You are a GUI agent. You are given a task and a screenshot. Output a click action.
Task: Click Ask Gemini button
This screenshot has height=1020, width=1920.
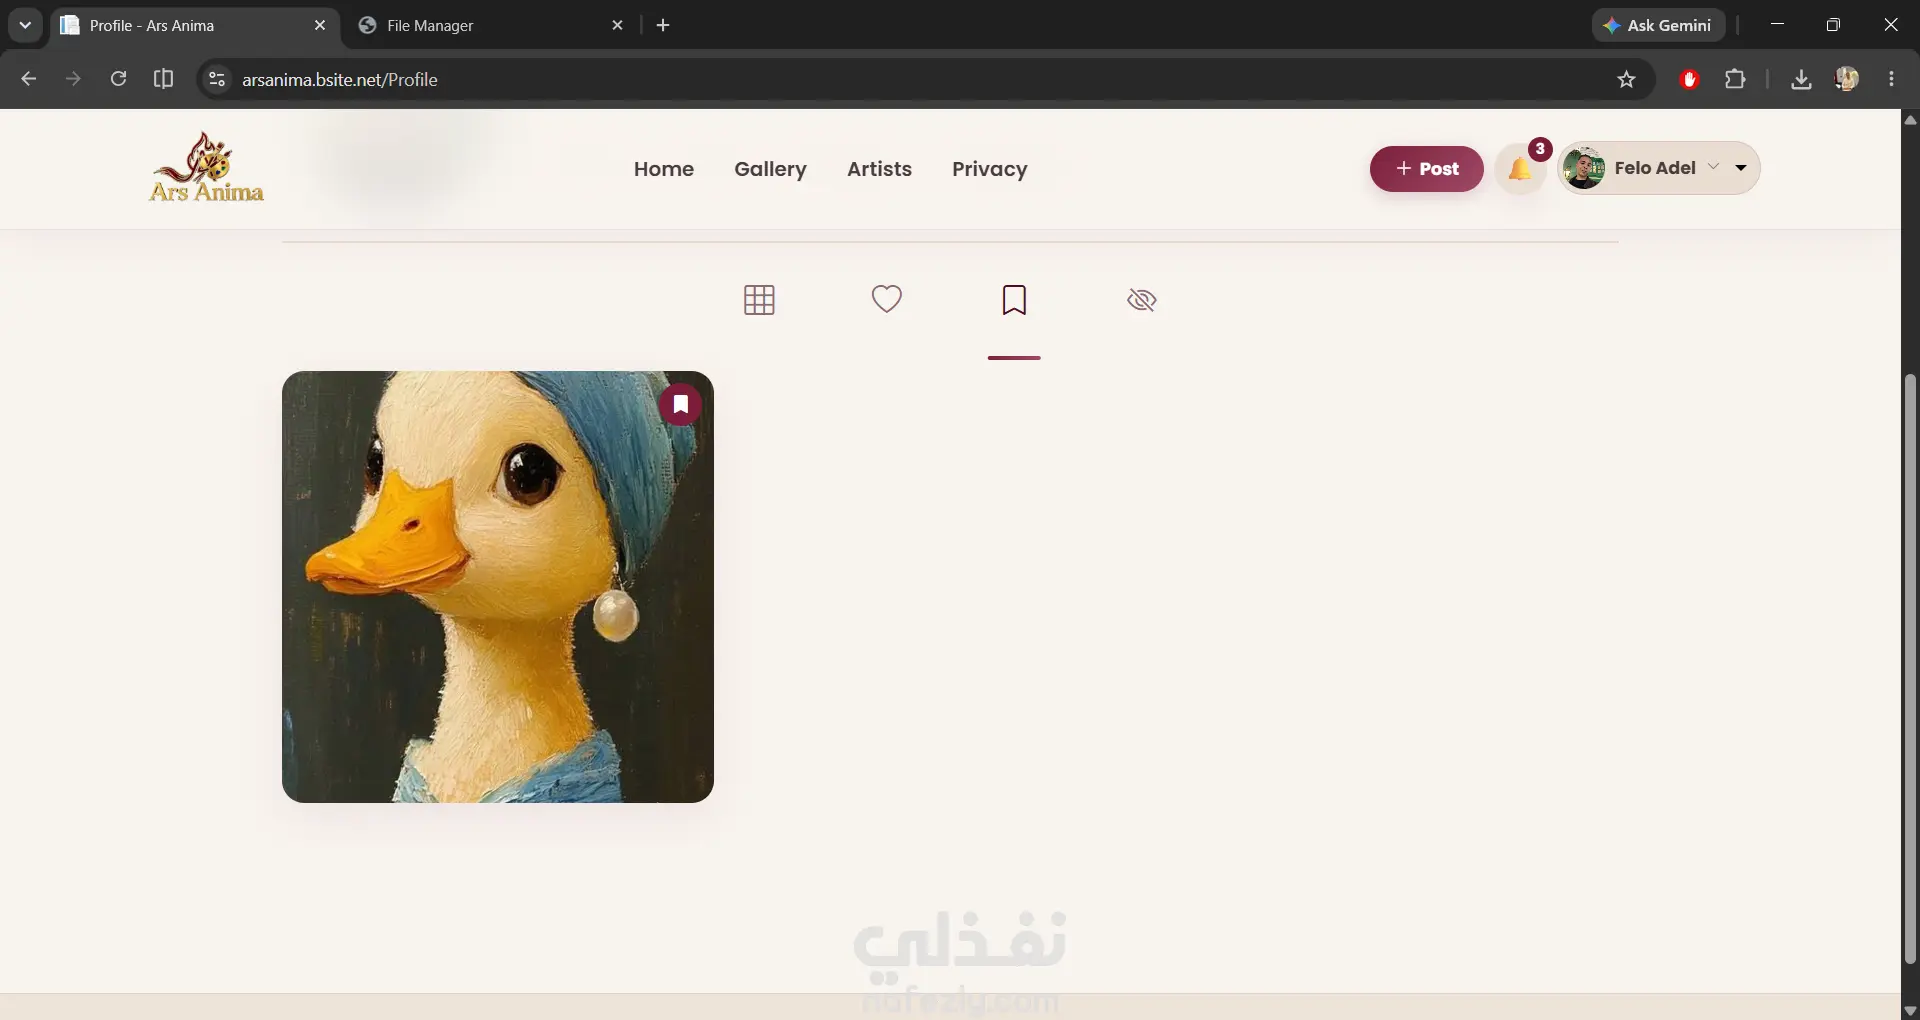point(1658,25)
